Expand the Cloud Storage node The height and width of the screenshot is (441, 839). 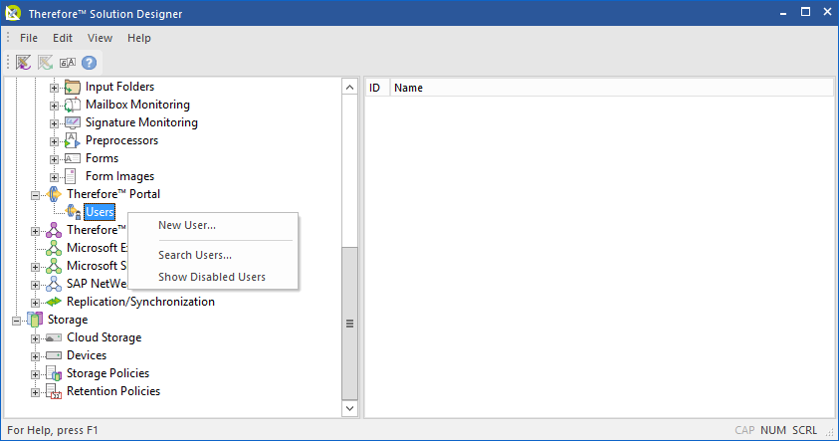[x=35, y=338]
